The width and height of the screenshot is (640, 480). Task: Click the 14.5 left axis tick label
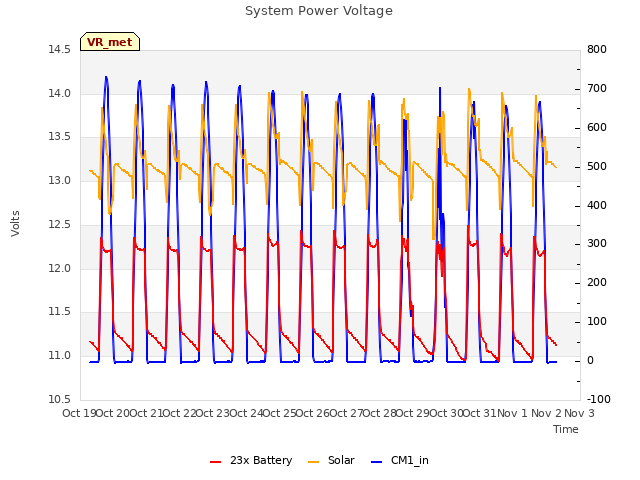(x=59, y=49)
